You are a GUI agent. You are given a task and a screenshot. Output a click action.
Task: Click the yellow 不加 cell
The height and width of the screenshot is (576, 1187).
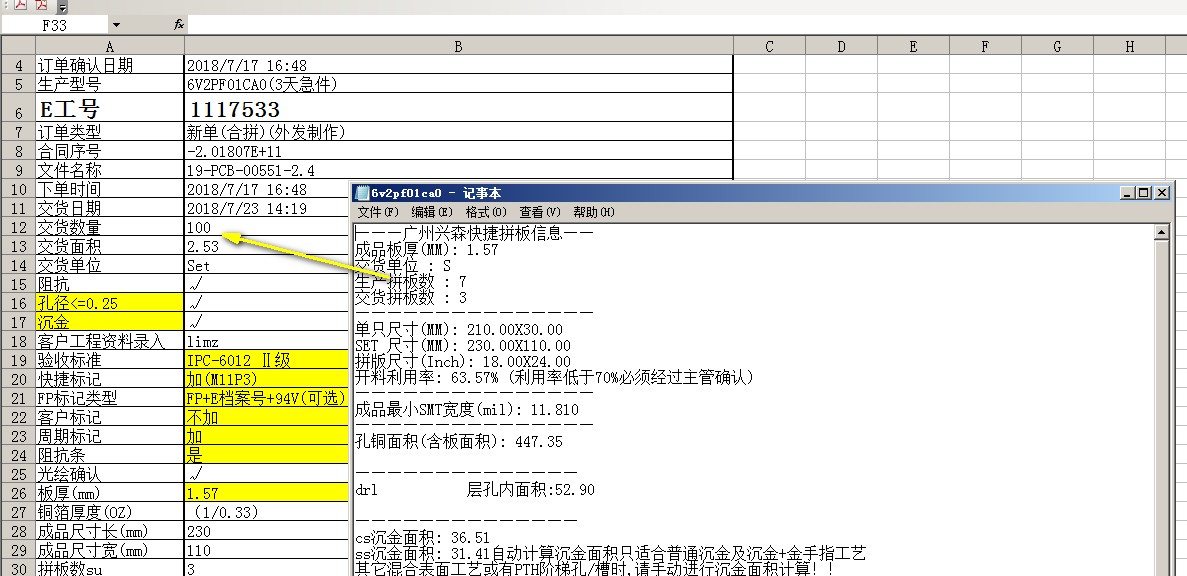coord(266,417)
